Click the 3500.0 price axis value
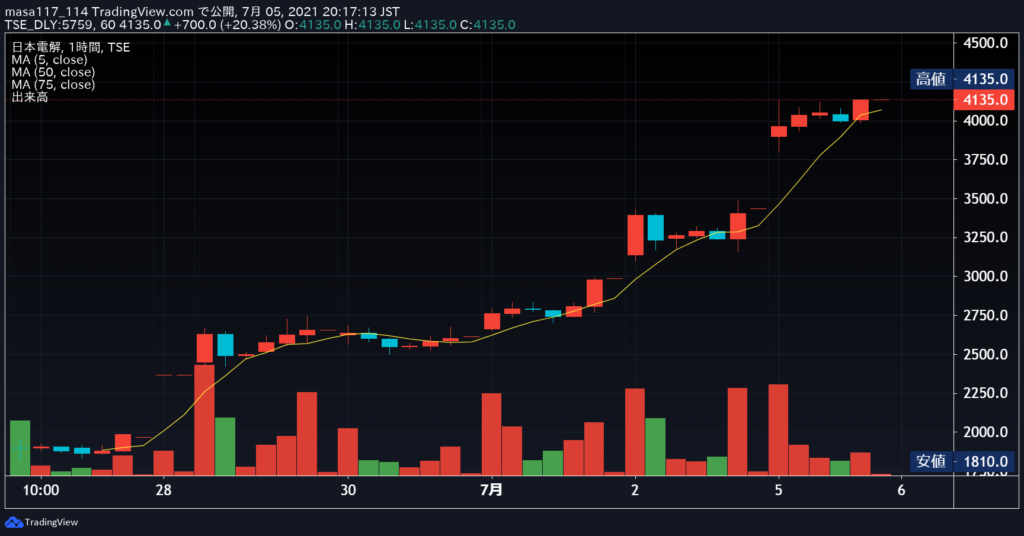 (985, 199)
